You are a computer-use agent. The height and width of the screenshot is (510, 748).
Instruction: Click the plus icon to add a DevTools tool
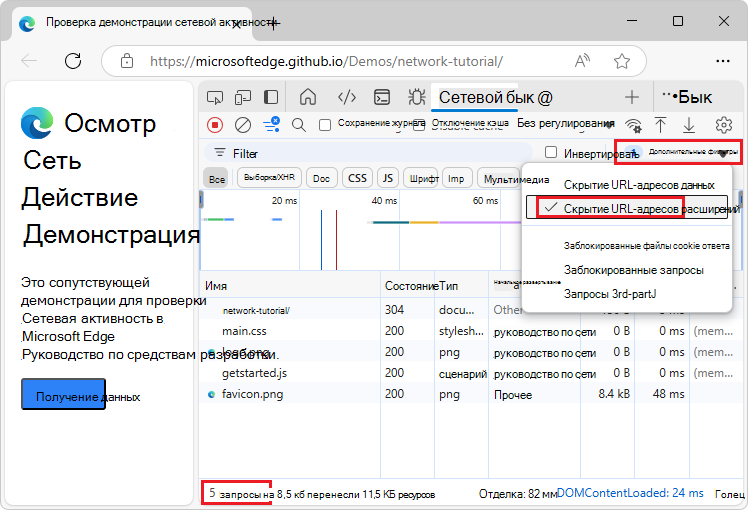[x=632, y=97]
